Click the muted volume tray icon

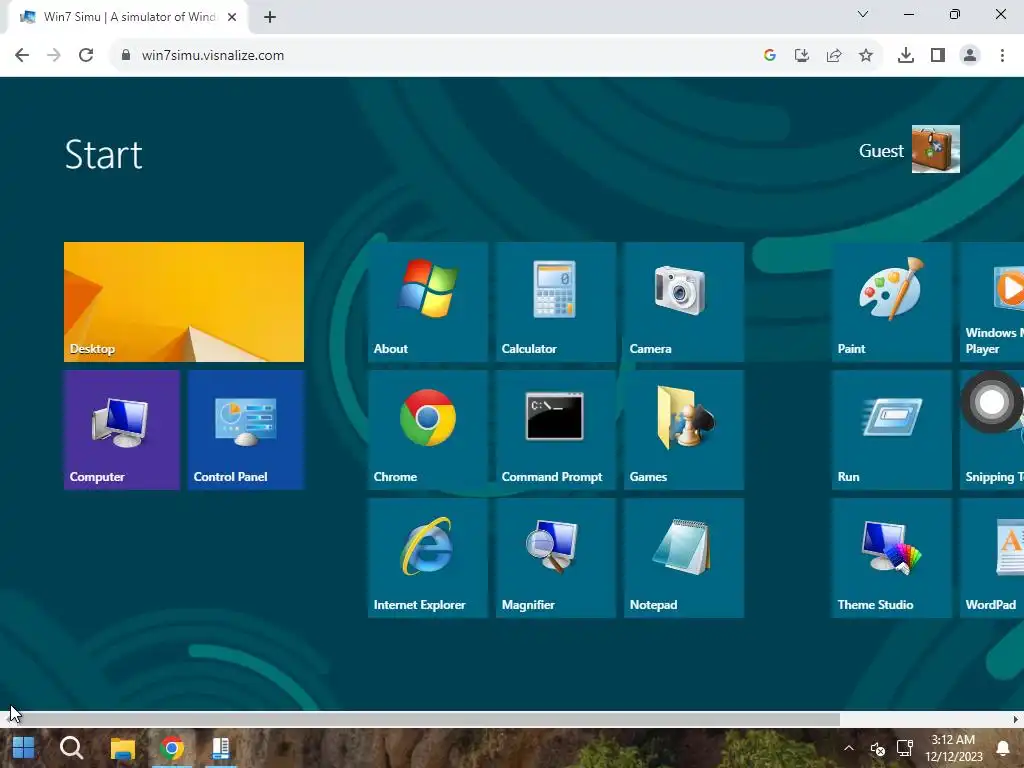click(877, 748)
